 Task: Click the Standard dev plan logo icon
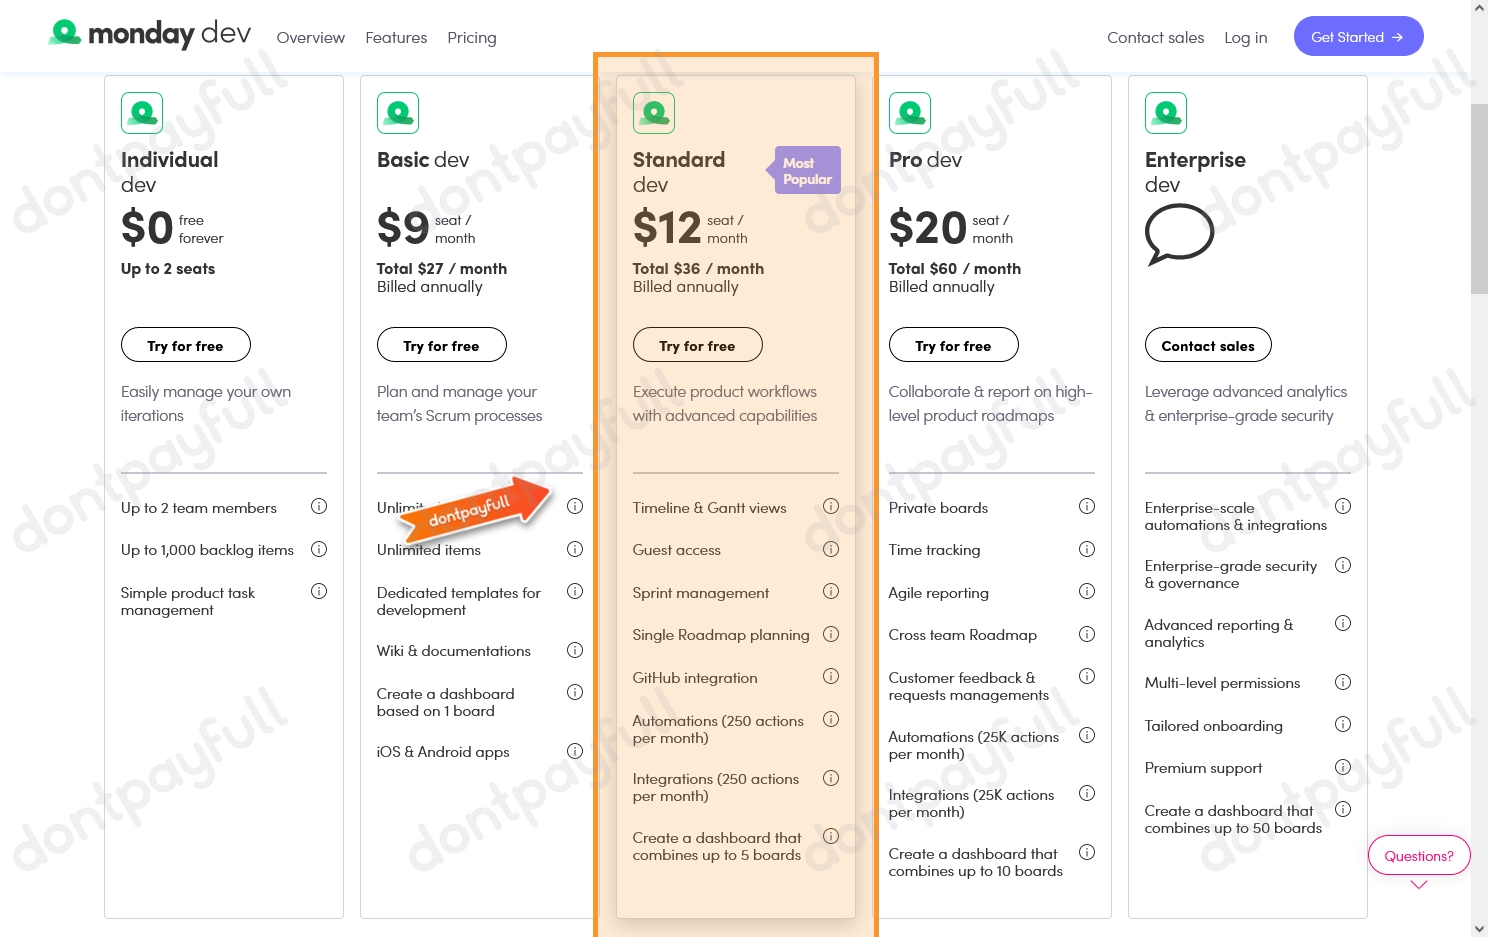coord(653,112)
